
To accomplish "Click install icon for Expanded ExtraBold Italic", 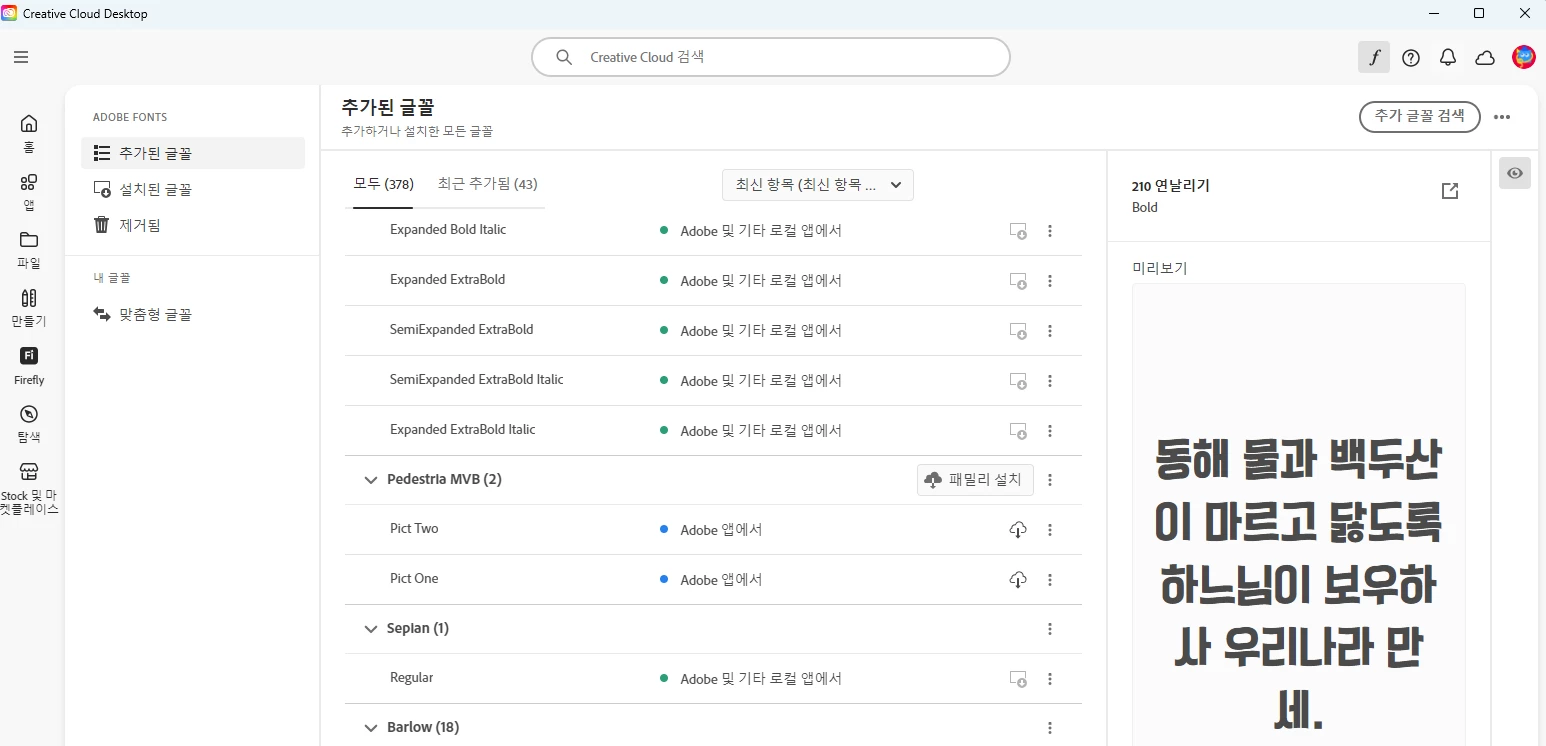I will 1018,431.
